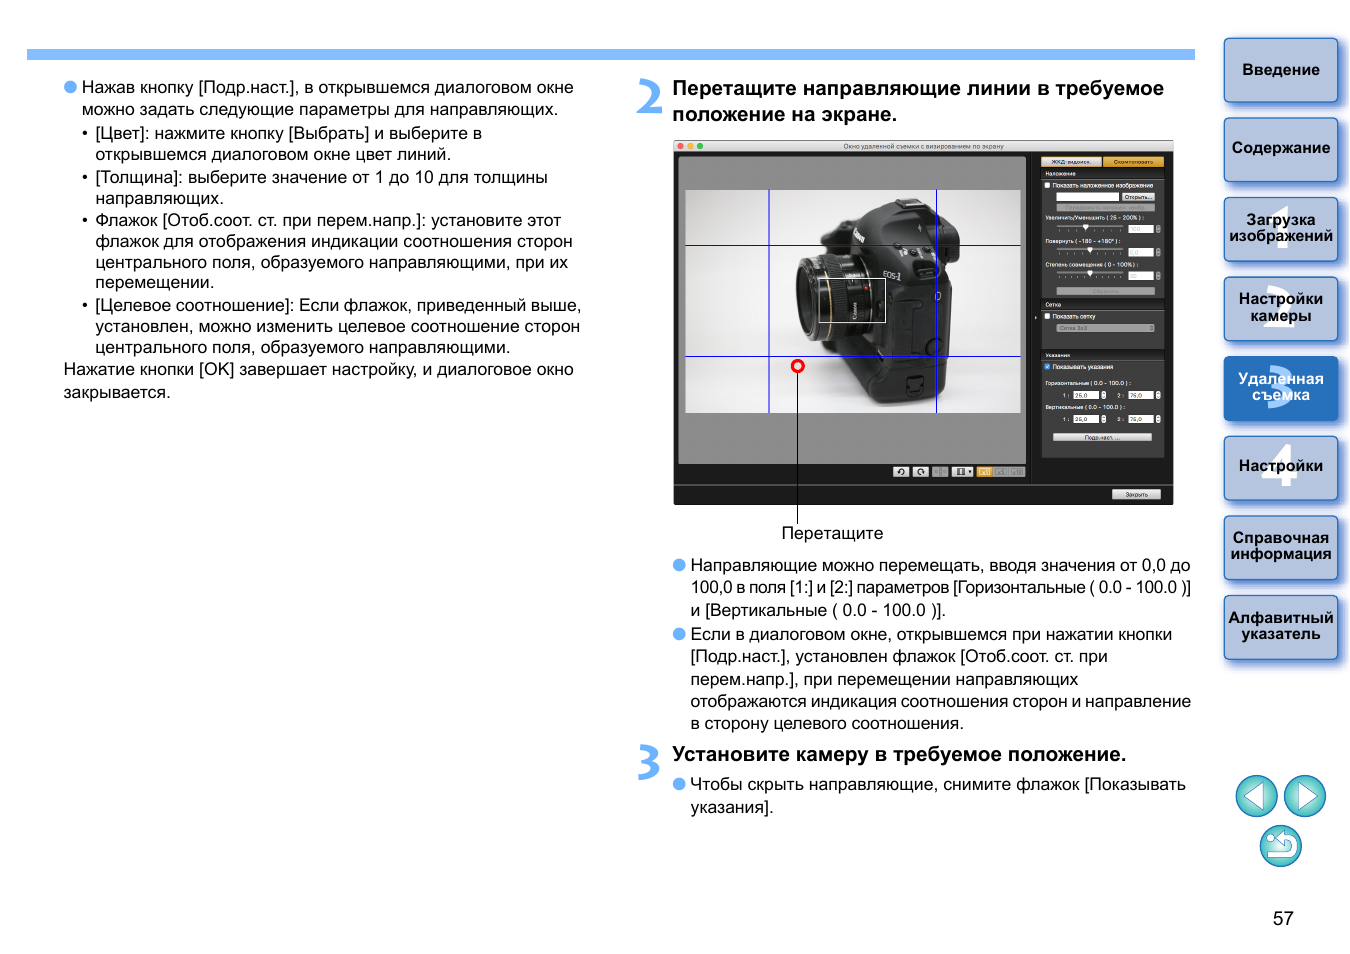Click the stepper of Вертикальные field 2

coord(1158,419)
